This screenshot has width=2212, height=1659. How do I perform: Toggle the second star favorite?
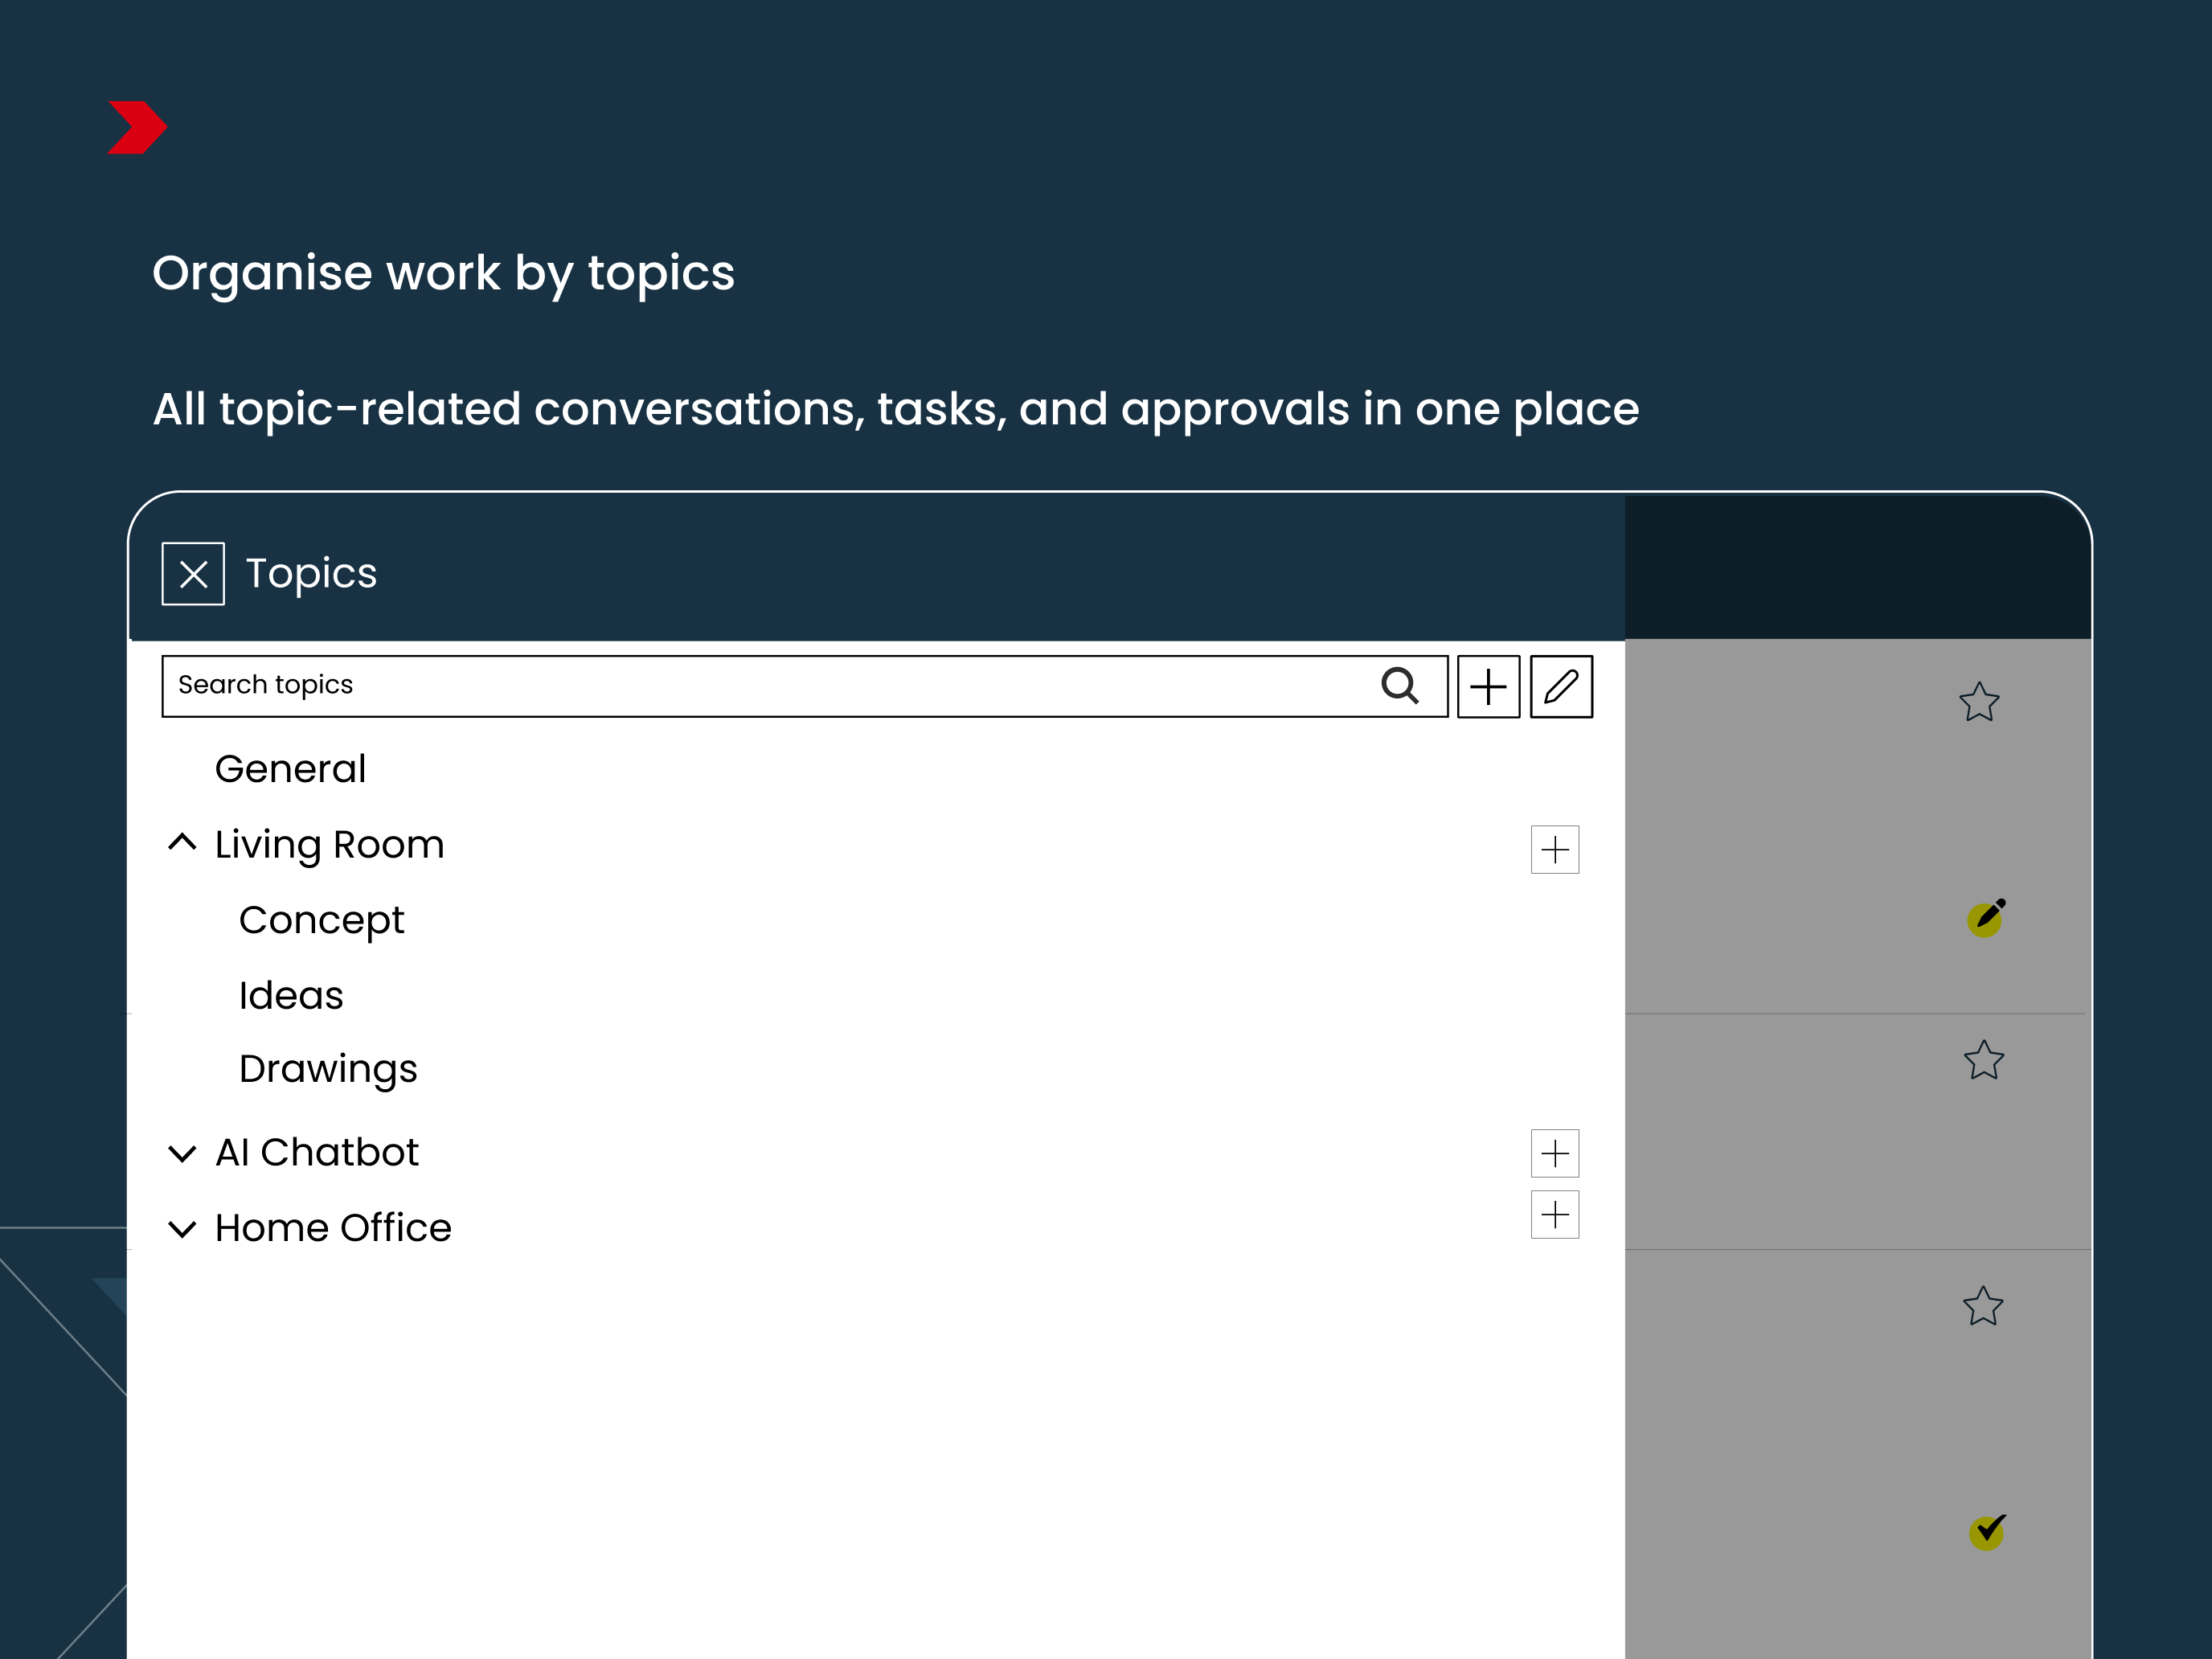(1984, 1060)
